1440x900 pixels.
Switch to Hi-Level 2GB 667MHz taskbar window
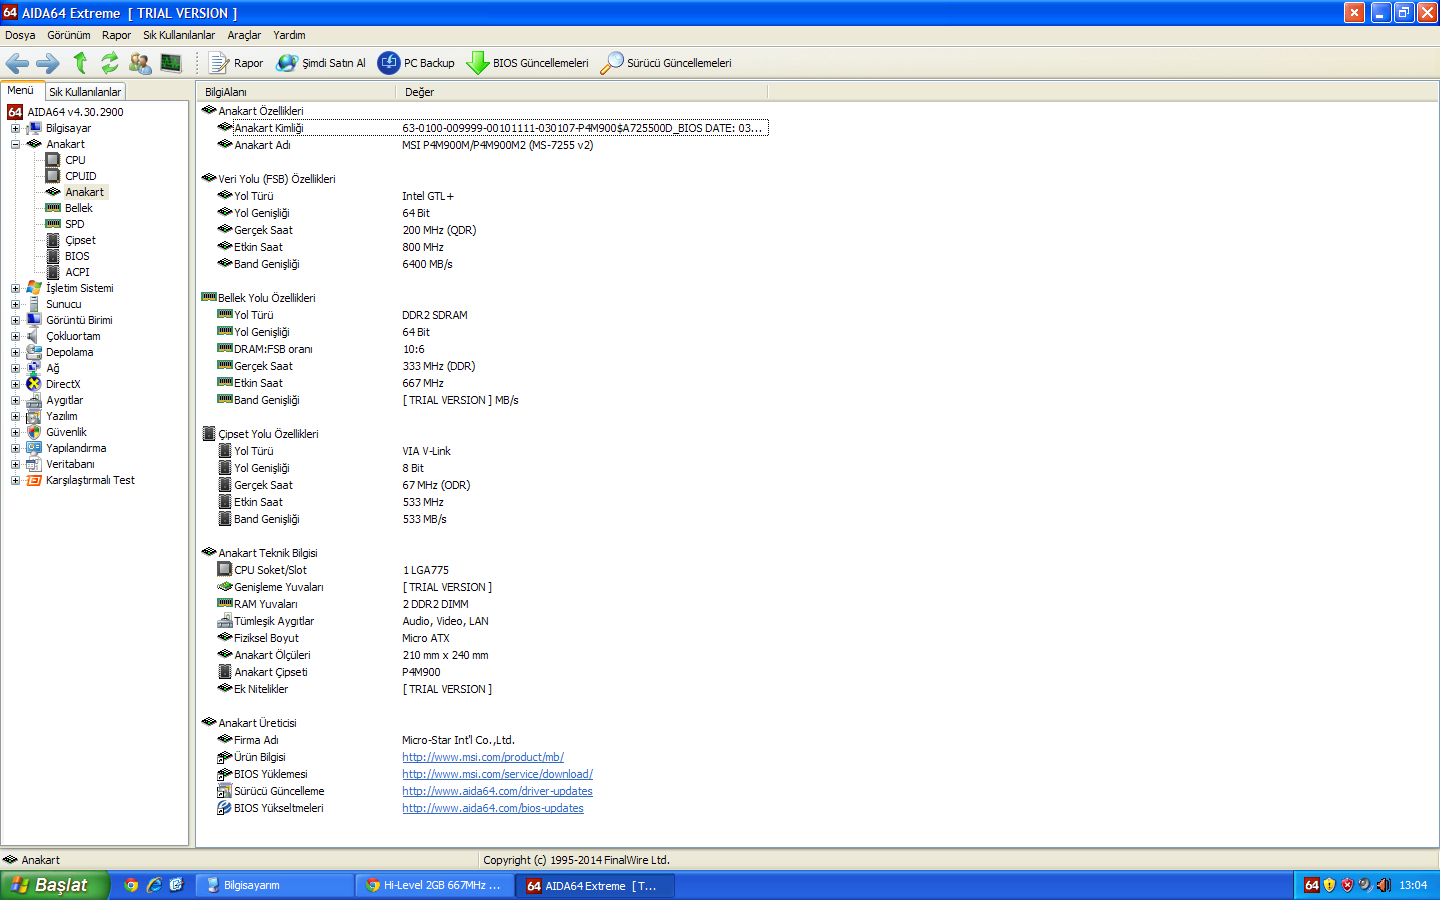point(434,885)
